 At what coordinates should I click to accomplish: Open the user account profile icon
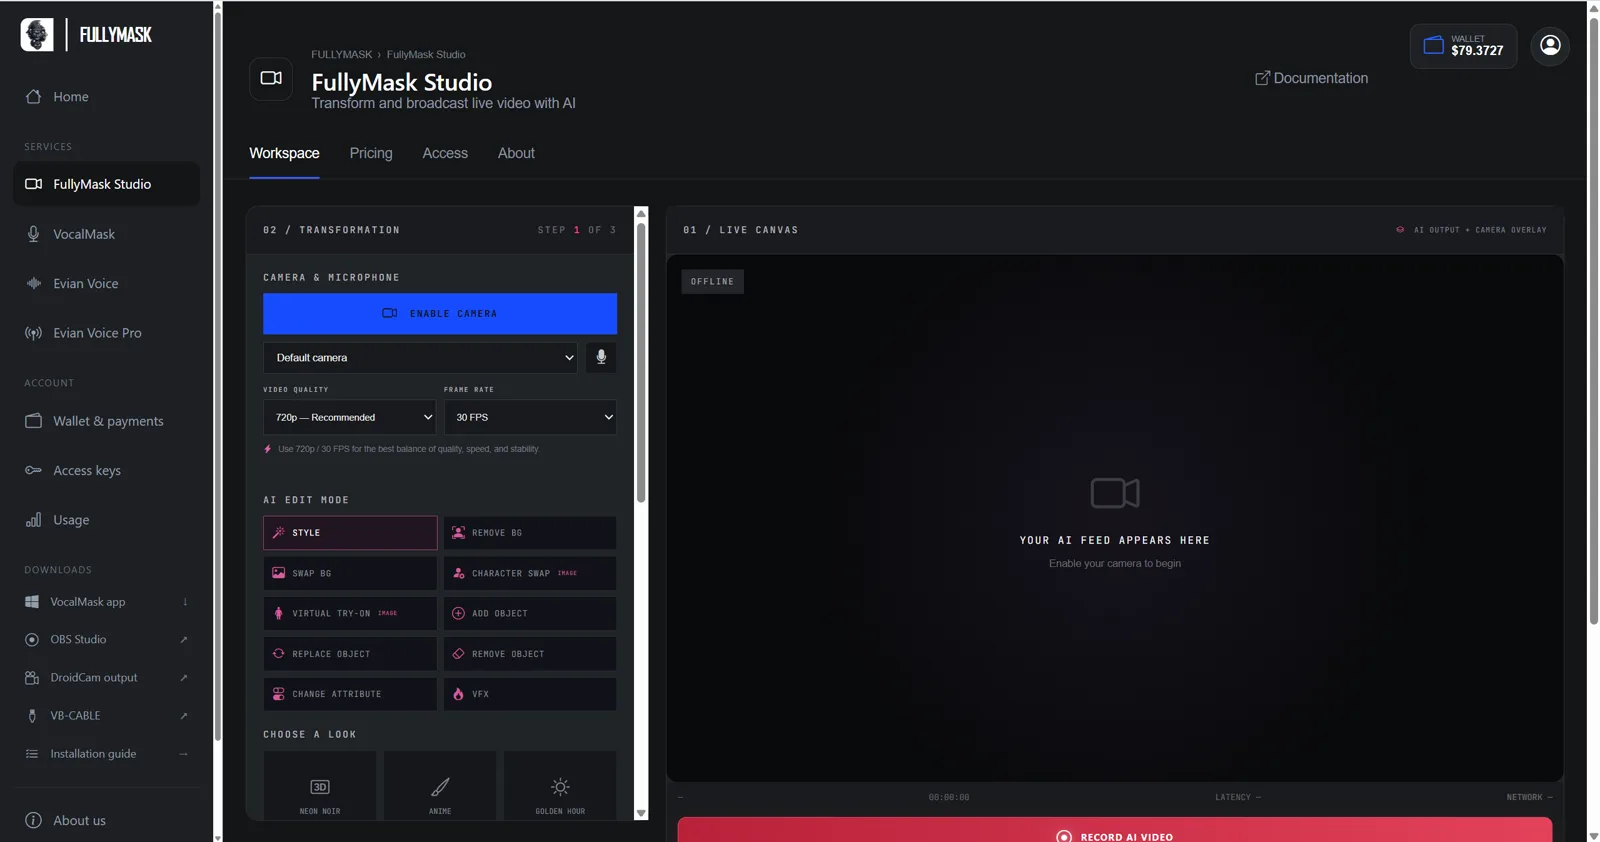(1550, 46)
